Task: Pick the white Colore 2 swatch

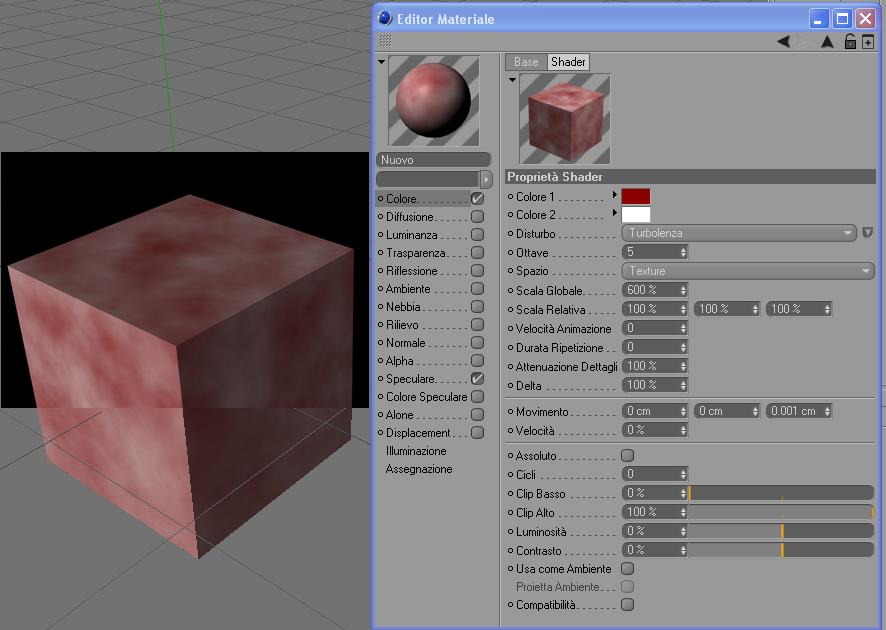Action: pyautogui.click(x=636, y=214)
